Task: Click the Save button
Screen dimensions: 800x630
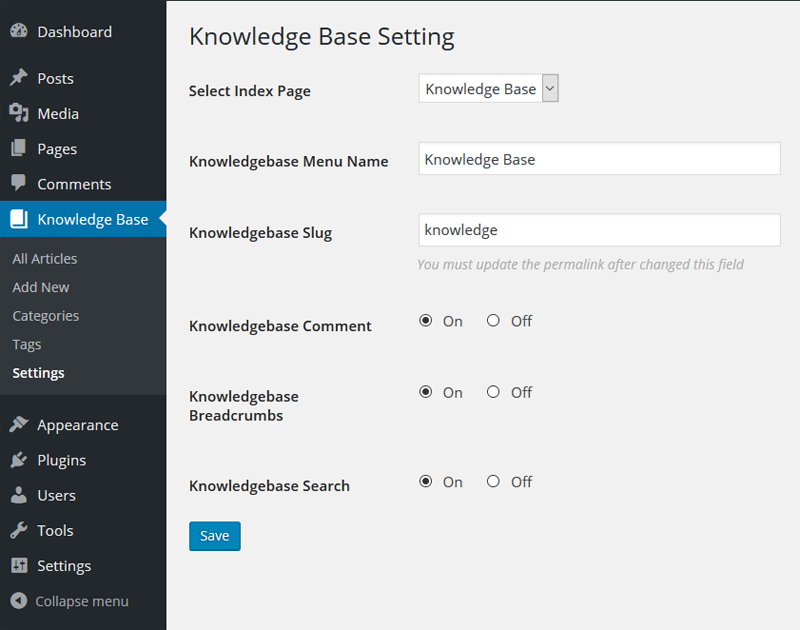Action: (x=215, y=536)
